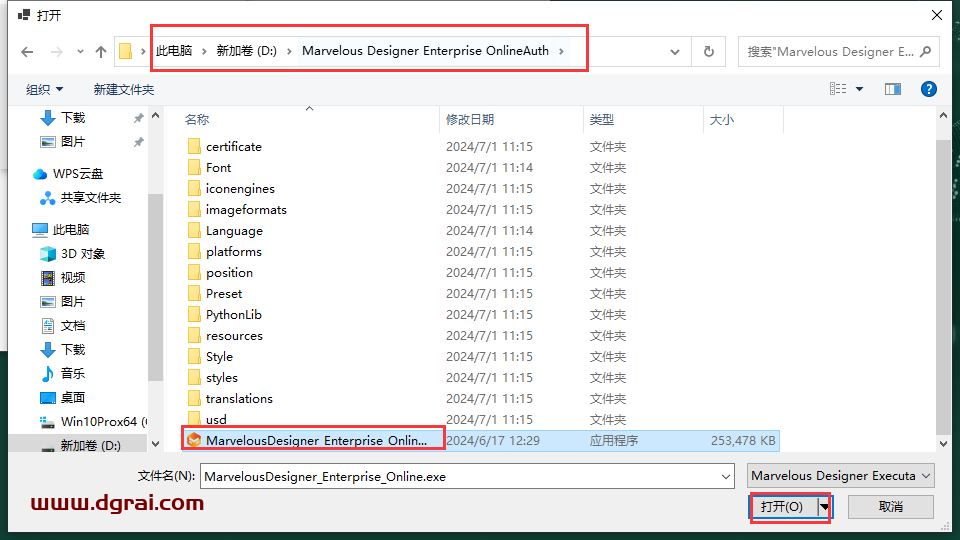
Task: Refresh the current folder
Action: (x=708, y=52)
